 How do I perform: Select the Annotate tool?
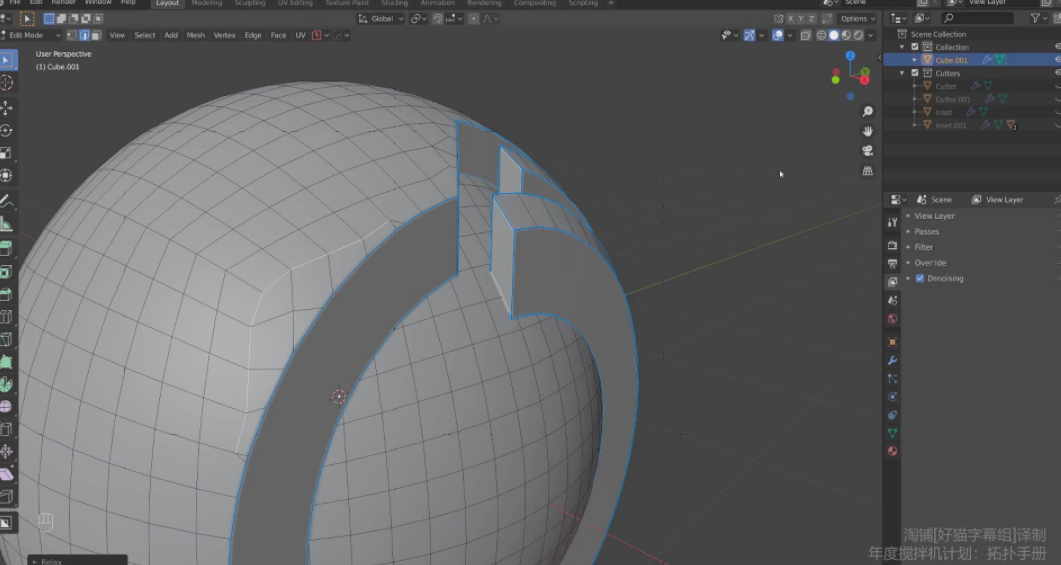point(7,202)
